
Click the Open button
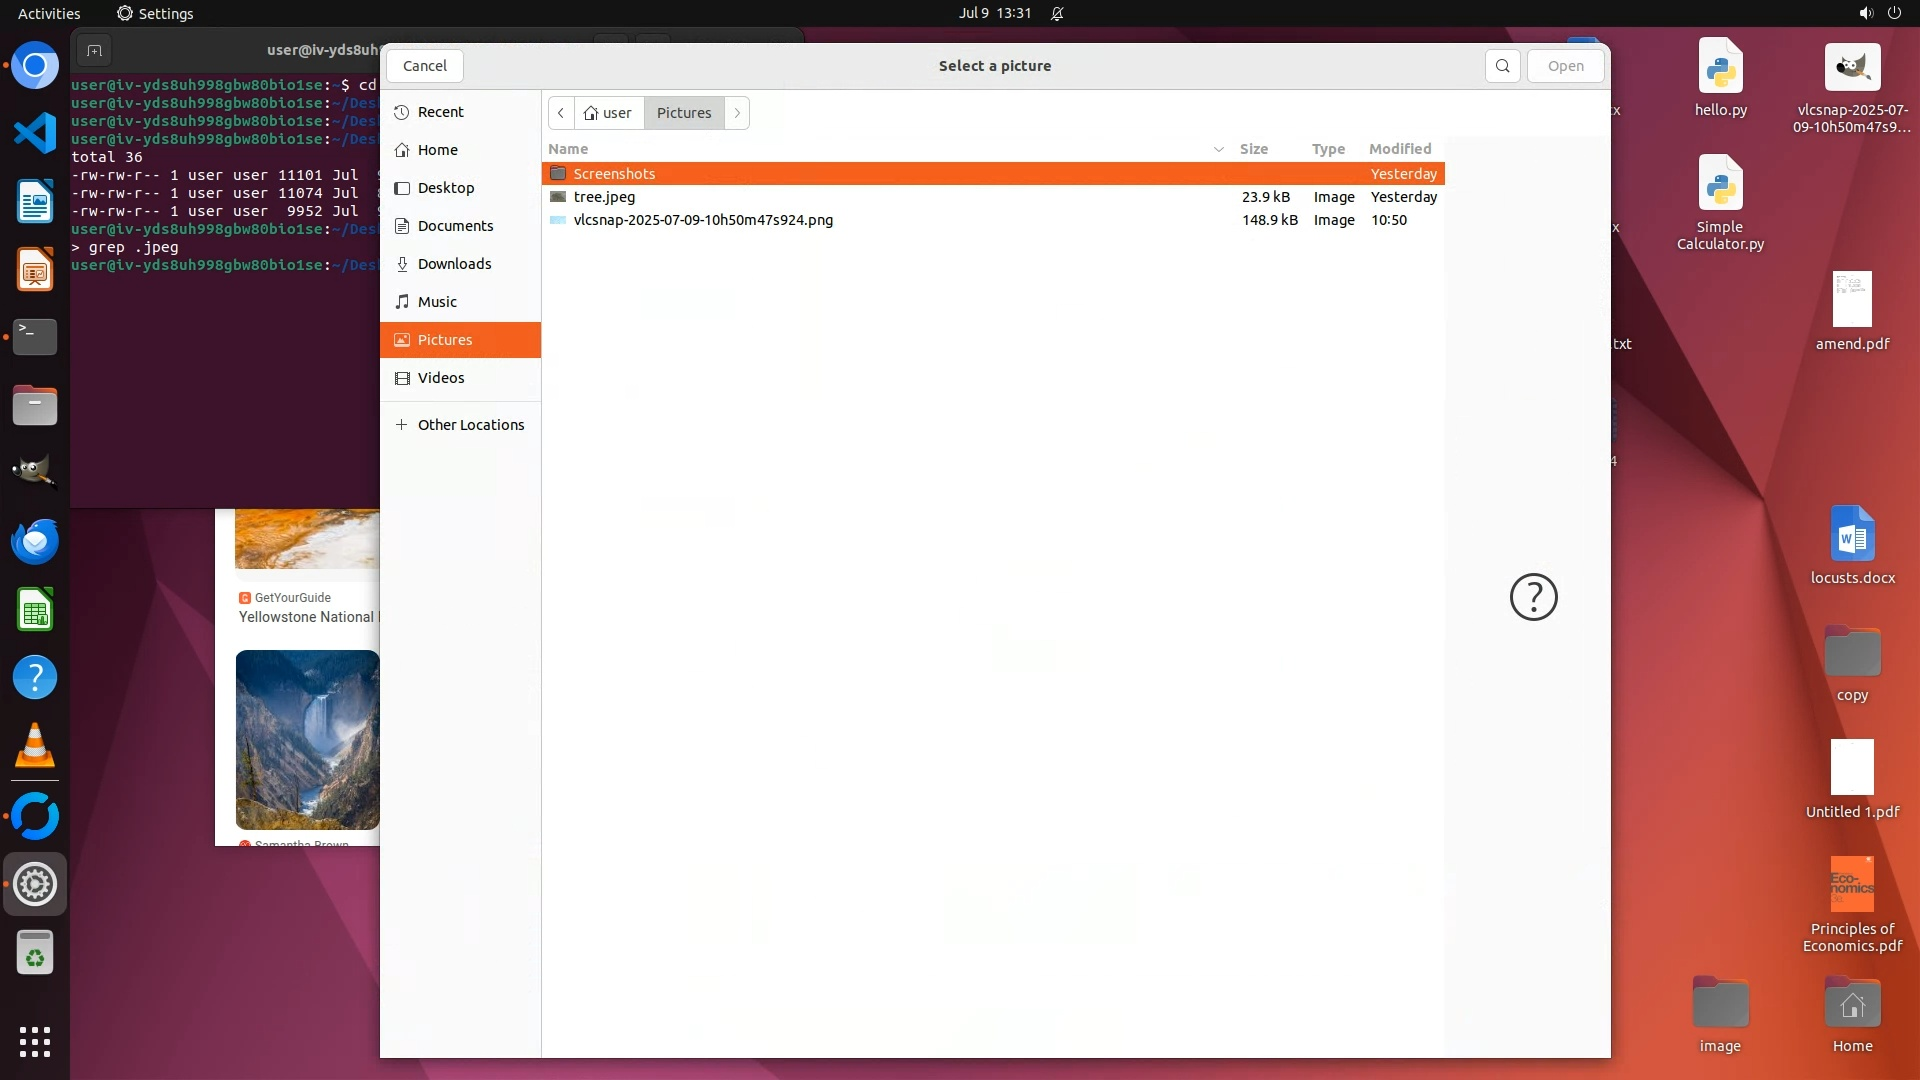pyautogui.click(x=1565, y=66)
